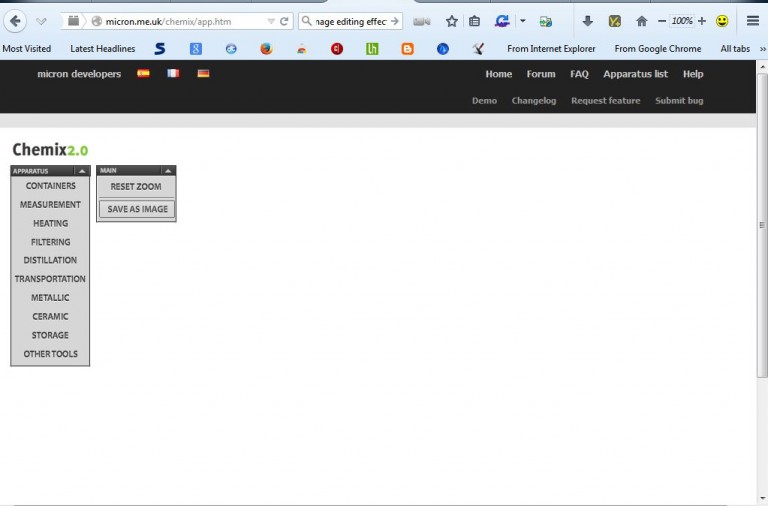Viewport: 768px width, 506px height.
Task: Open the URL bar history dropdown arrow
Action: (271, 21)
